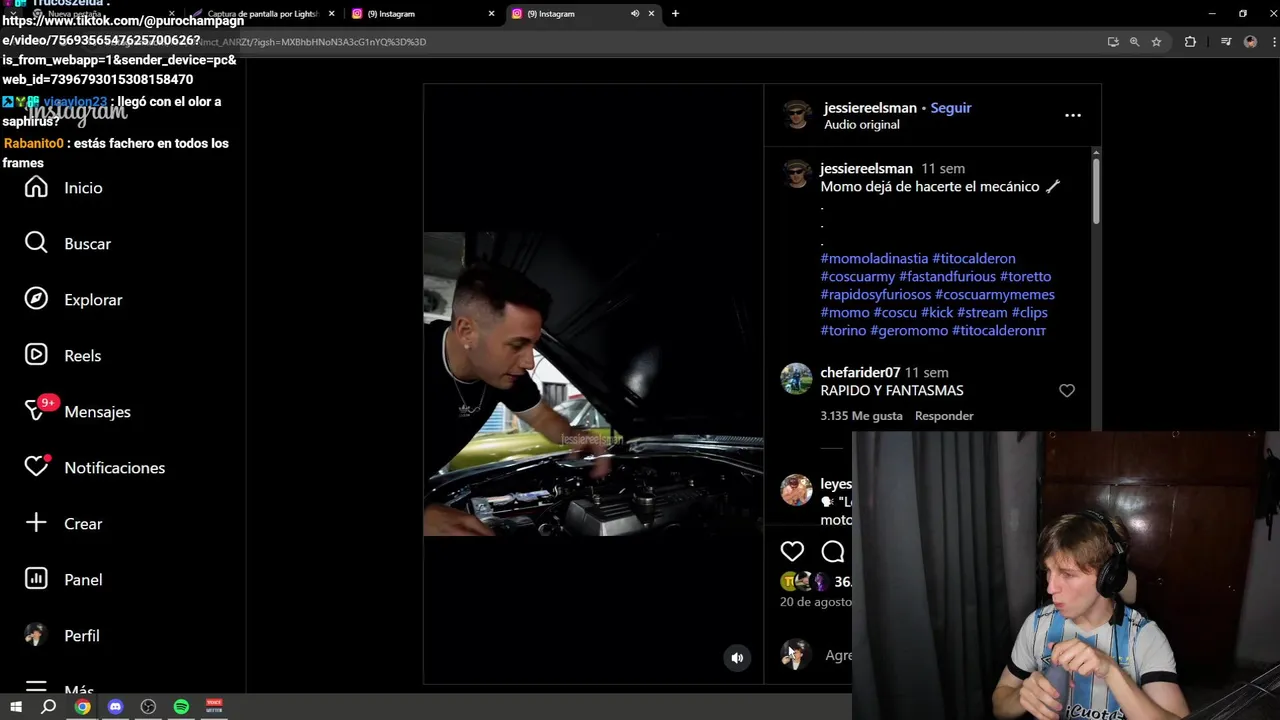Like the reel with the heart icon
Image resolution: width=1280 pixels, height=720 pixels.
pyautogui.click(x=792, y=551)
